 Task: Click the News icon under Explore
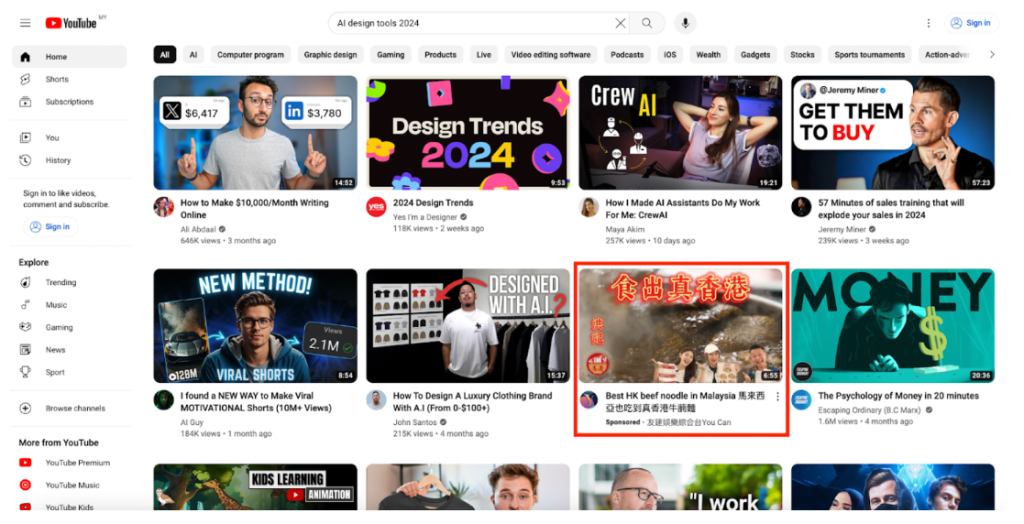pyautogui.click(x=25, y=350)
